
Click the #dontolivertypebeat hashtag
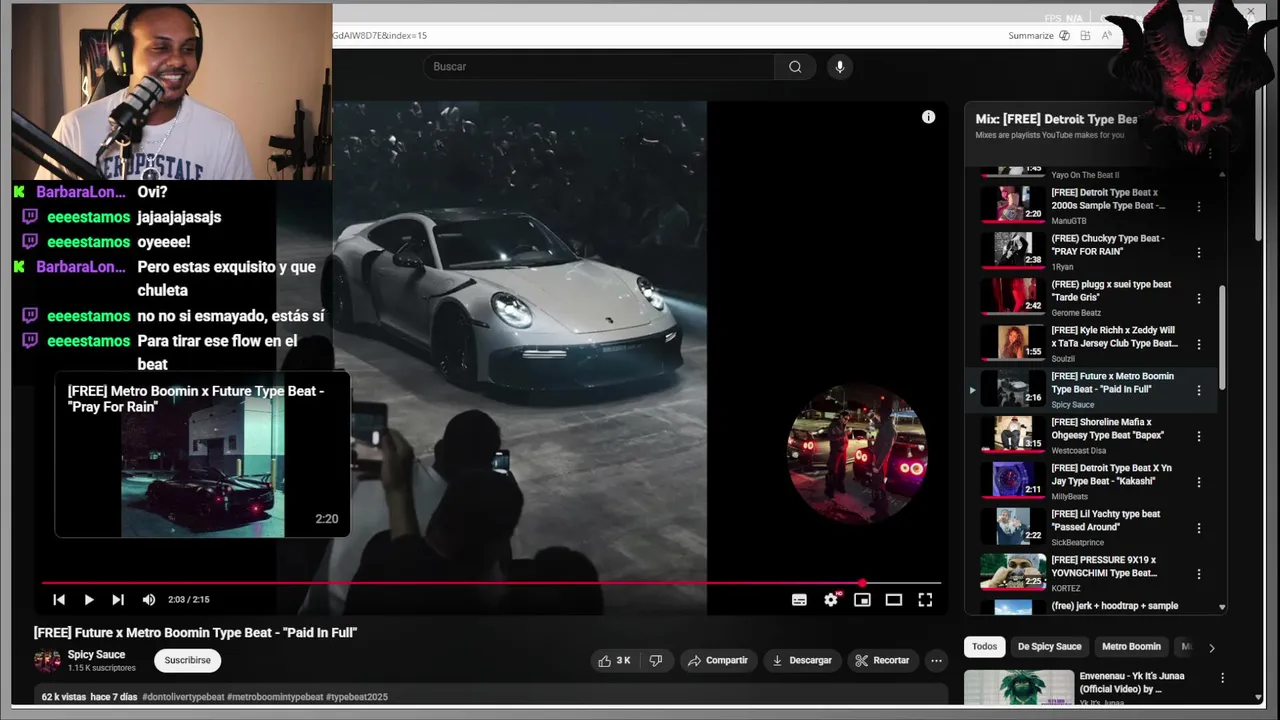click(x=183, y=697)
